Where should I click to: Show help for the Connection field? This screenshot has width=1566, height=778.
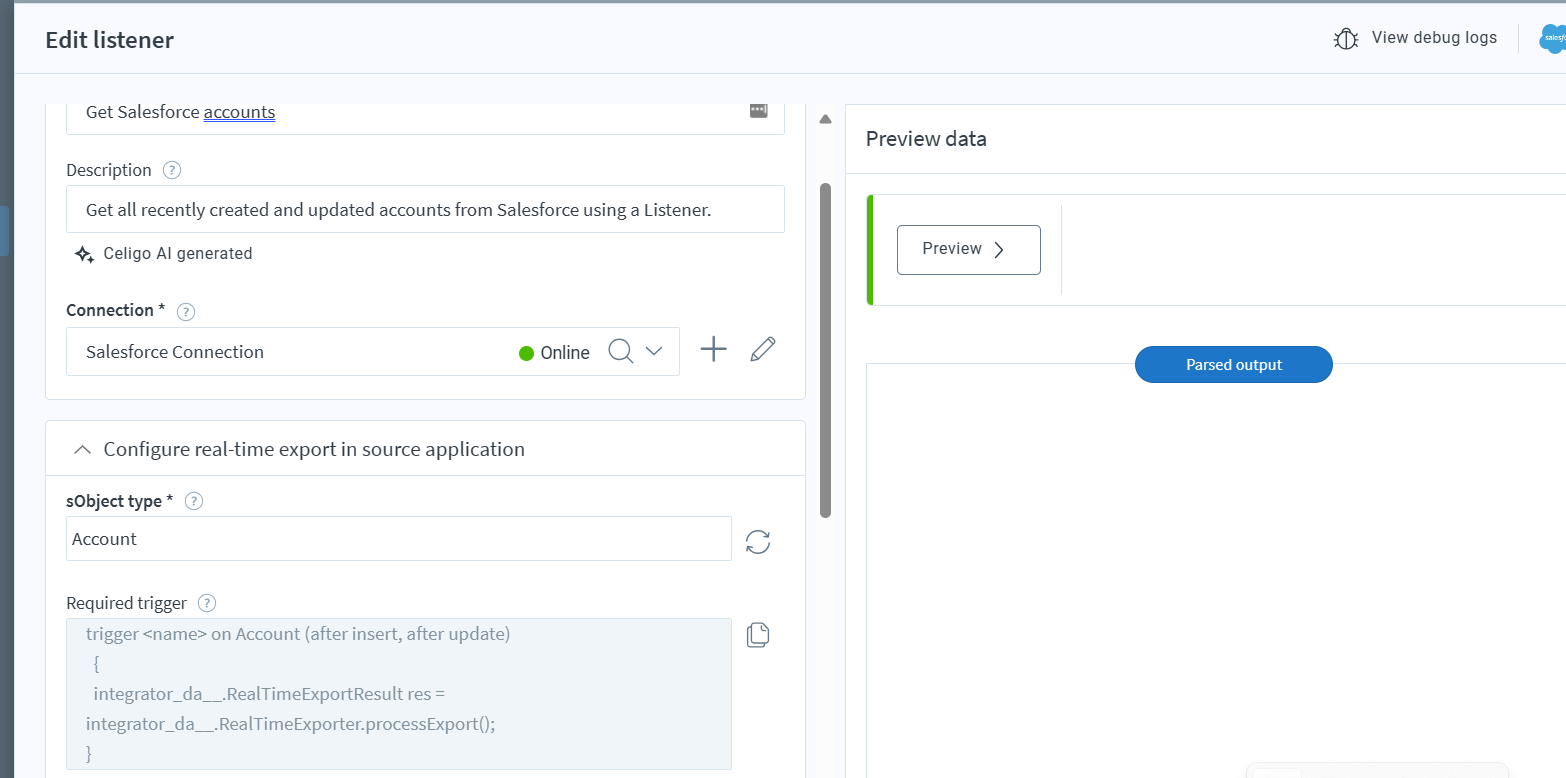(186, 311)
